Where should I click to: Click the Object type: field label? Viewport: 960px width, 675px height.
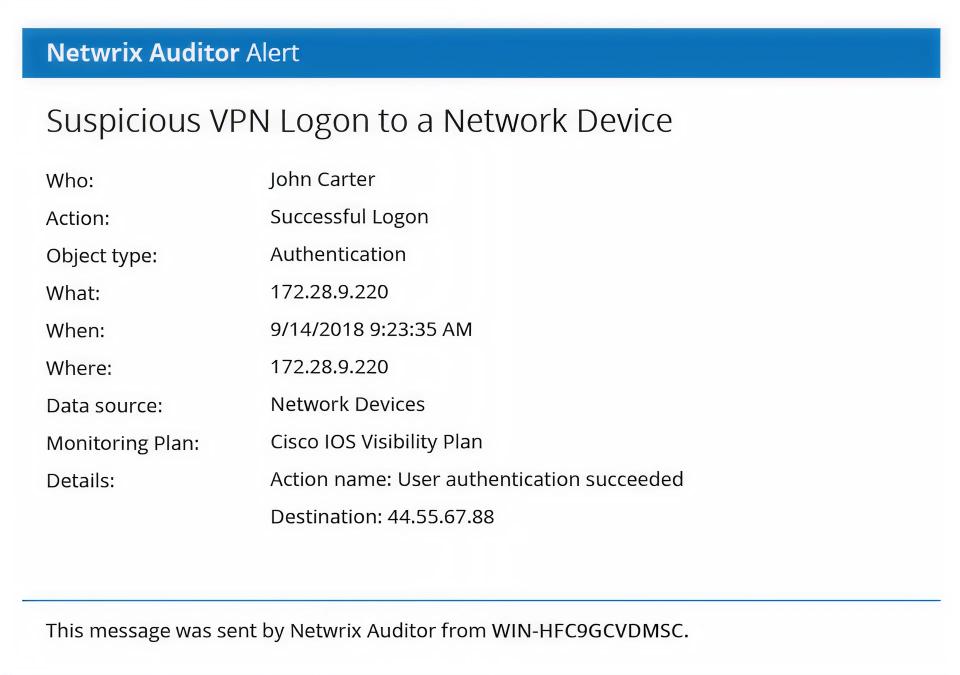(102, 255)
